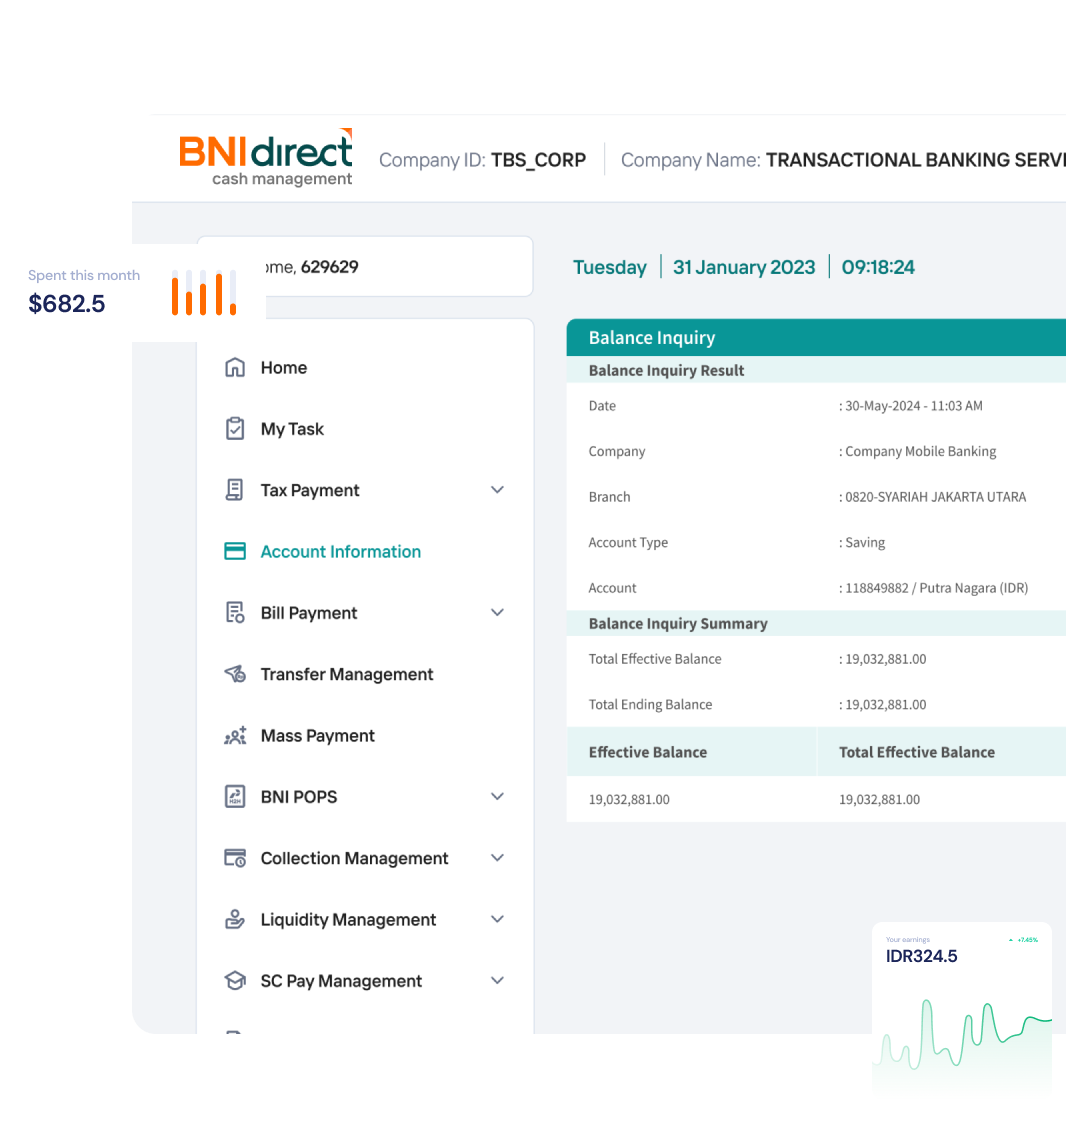Collapse the Collection Management chevron

(x=497, y=858)
